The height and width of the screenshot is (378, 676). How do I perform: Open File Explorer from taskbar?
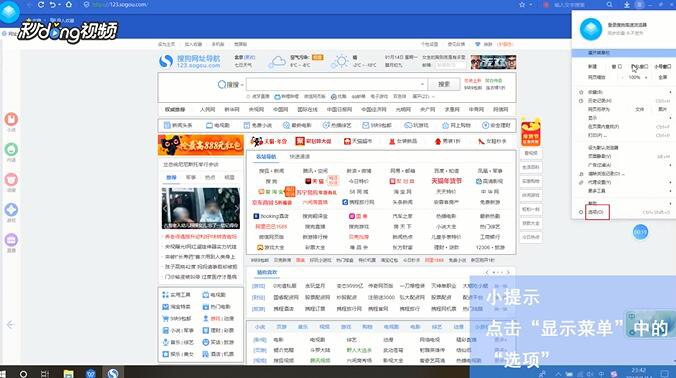(68, 374)
